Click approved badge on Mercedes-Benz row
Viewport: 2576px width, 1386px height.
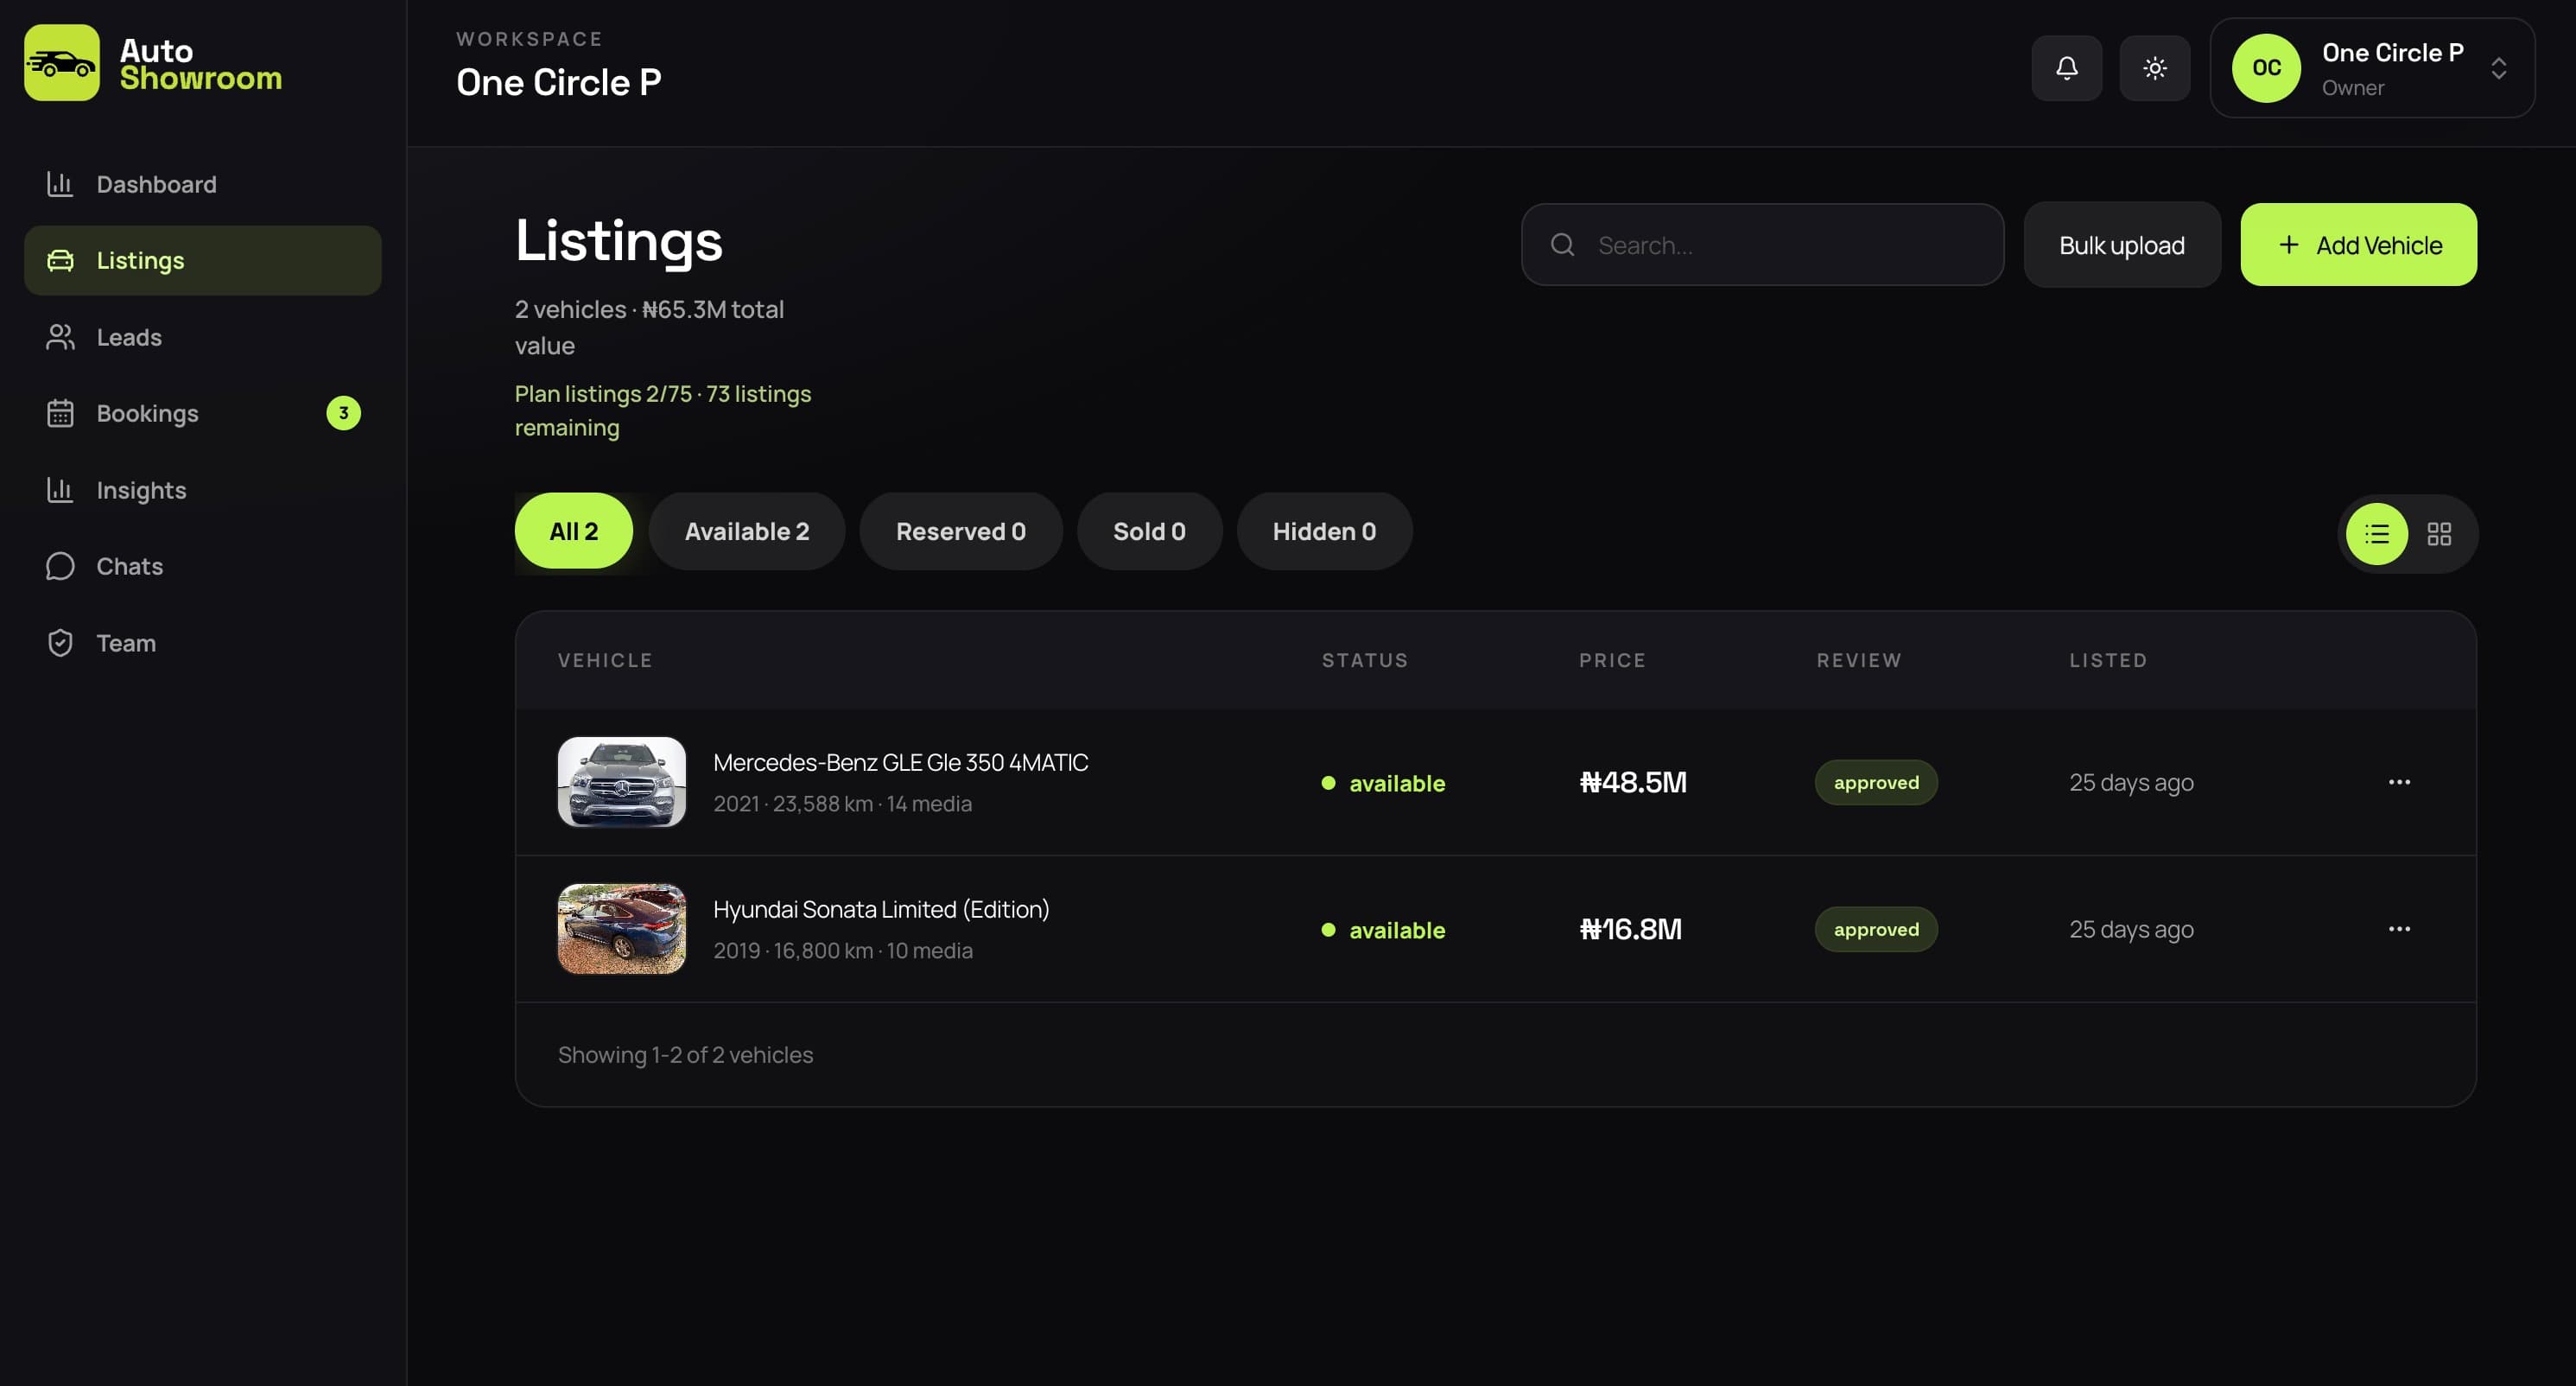click(x=1876, y=782)
